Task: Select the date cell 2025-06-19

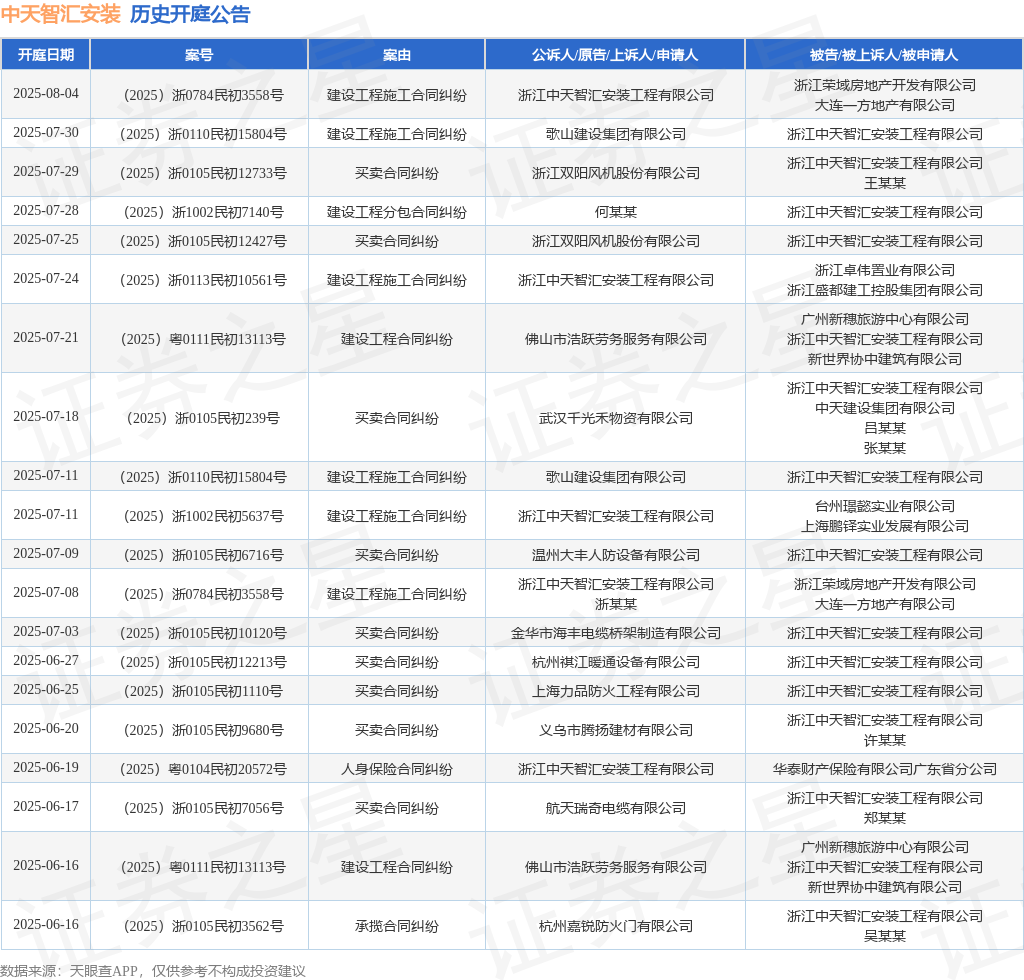Action: [46, 768]
